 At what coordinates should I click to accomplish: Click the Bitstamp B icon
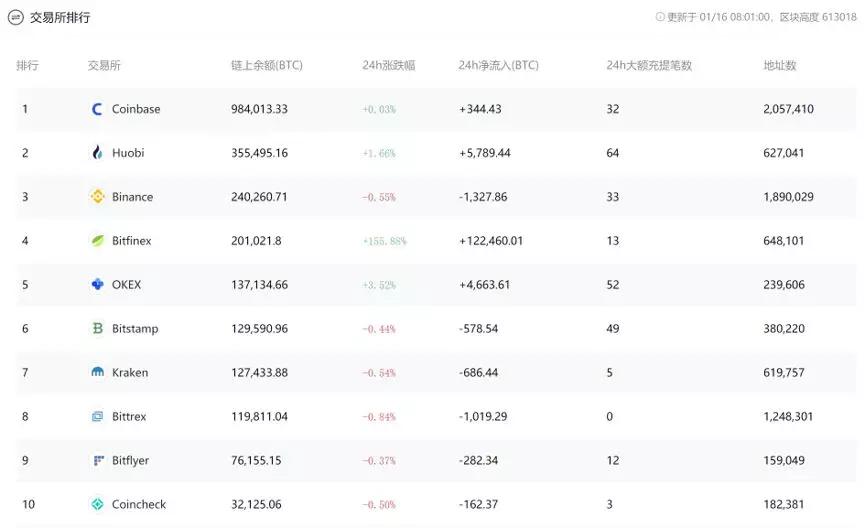[98, 328]
